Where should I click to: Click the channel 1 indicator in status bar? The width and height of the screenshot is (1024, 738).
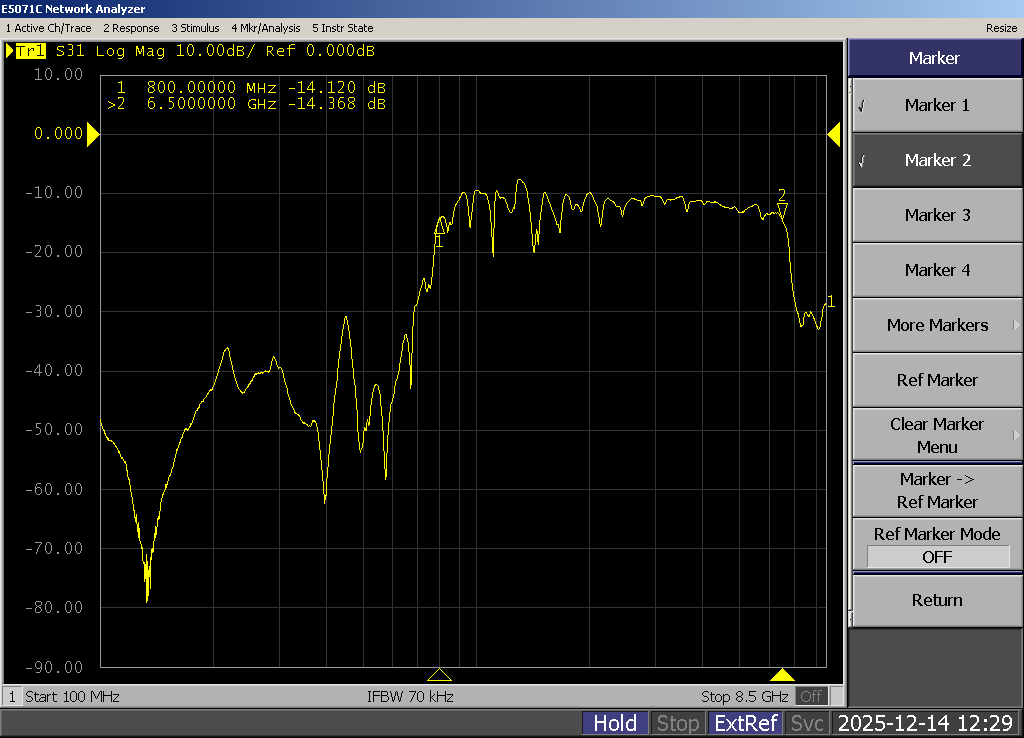[x=13, y=696]
